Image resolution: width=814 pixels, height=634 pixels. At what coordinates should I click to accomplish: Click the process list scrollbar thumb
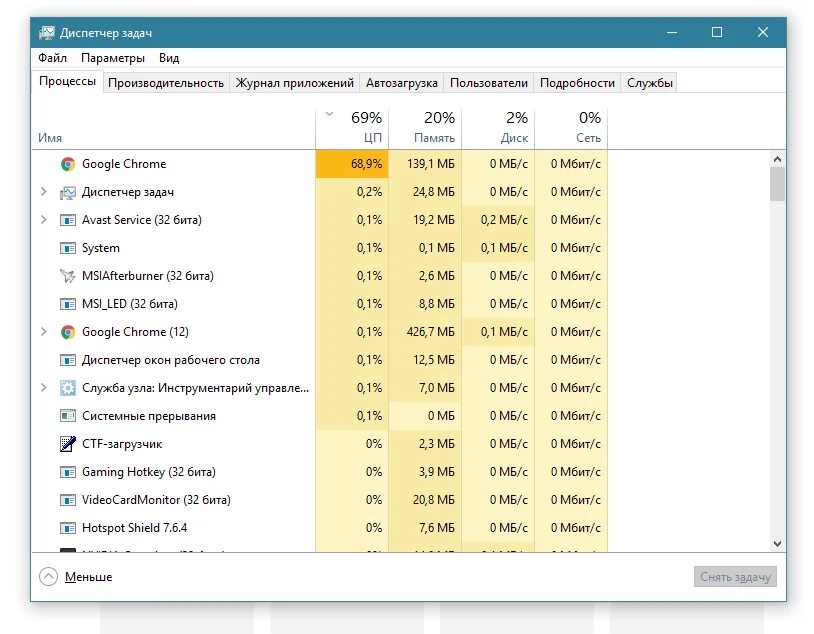point(777,184)
